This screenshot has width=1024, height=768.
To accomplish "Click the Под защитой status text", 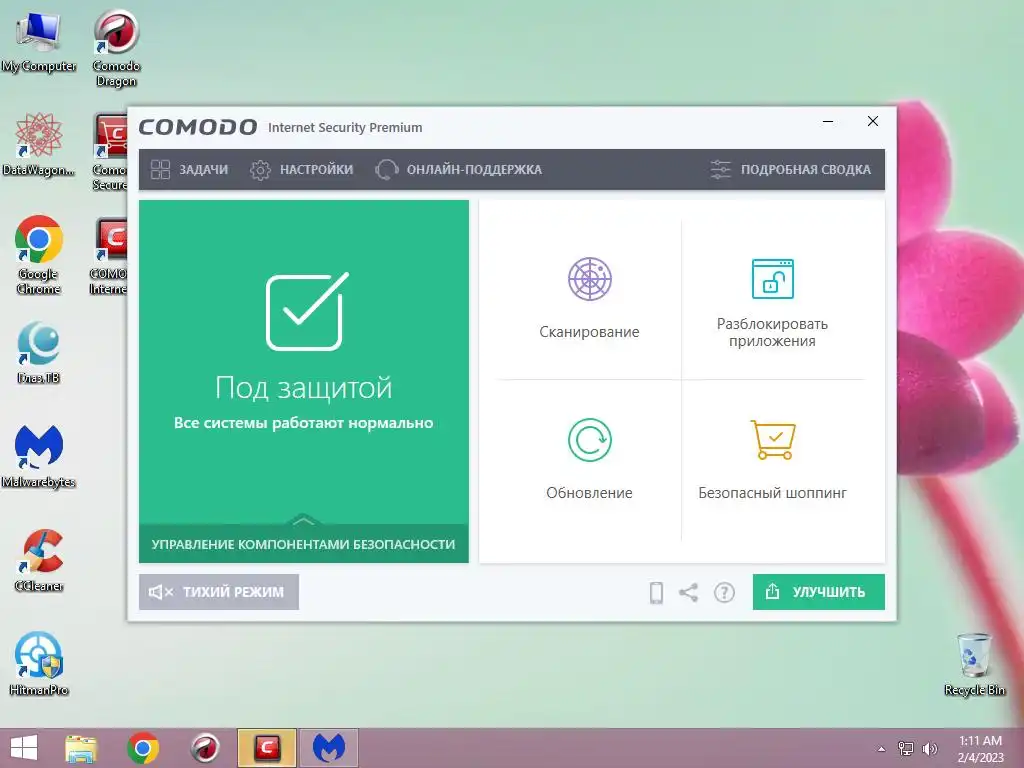I will pos(304,388).
